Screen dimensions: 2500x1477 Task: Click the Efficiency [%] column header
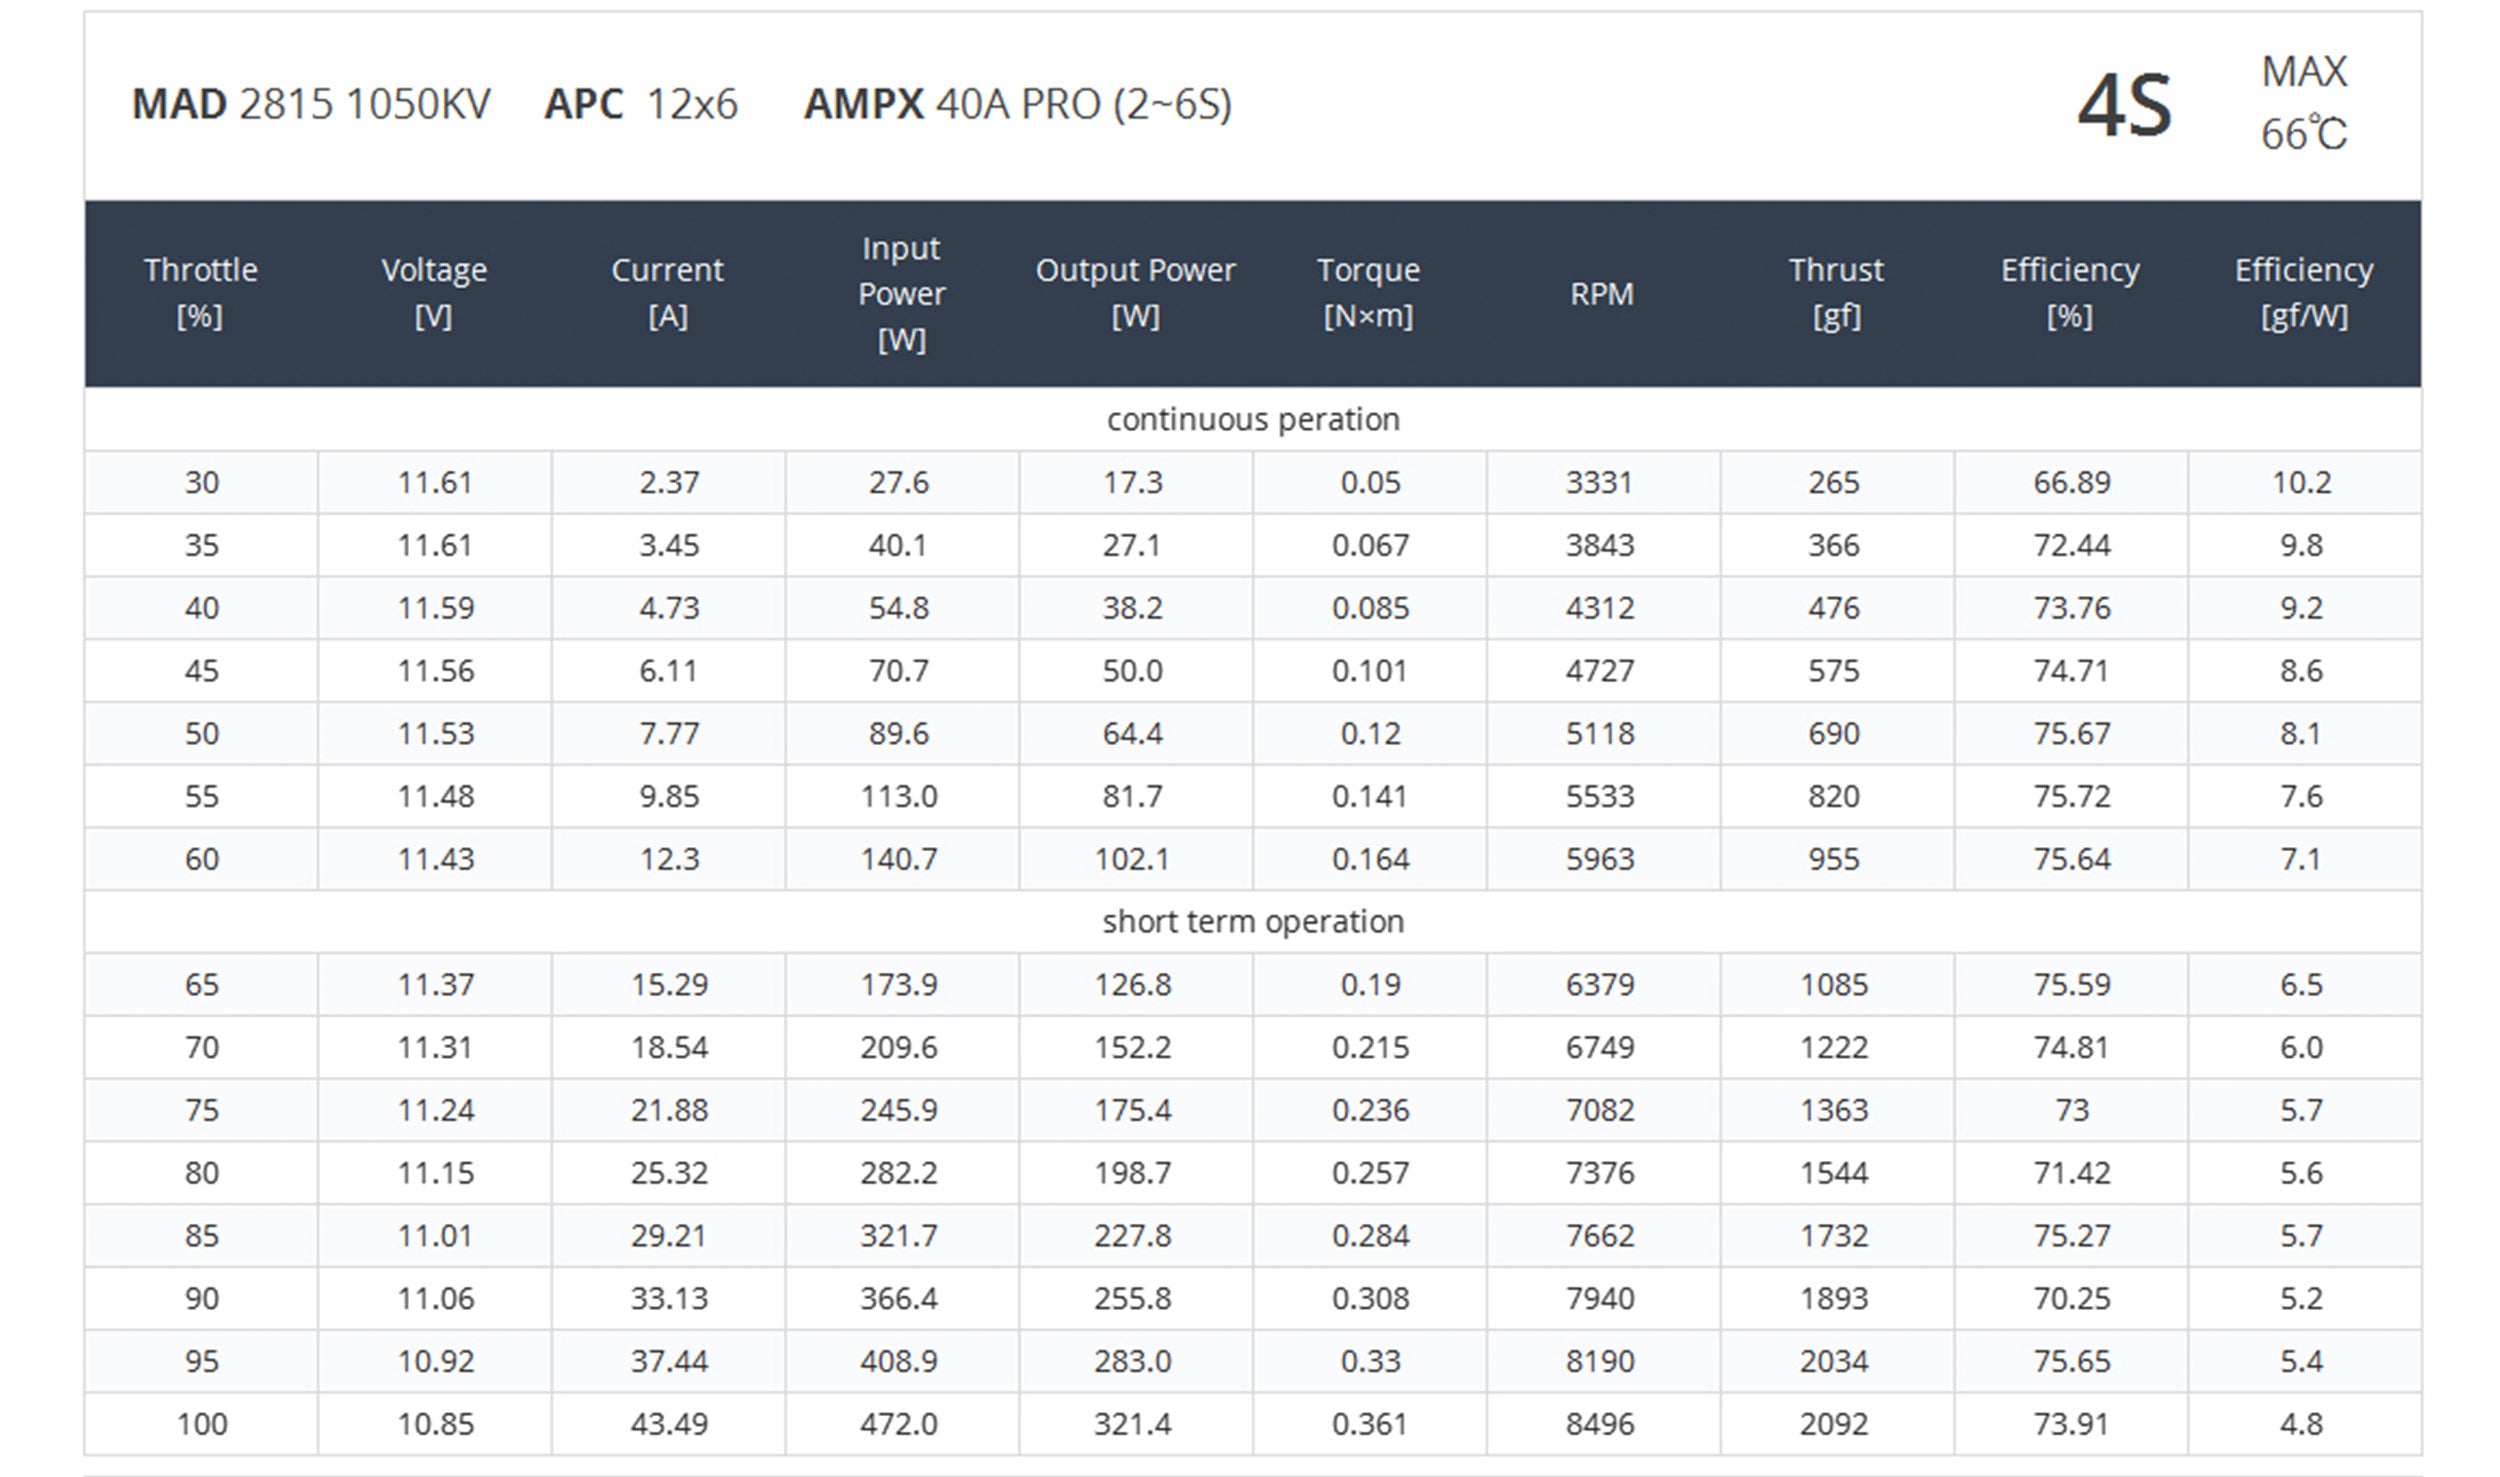[2070, 293]
